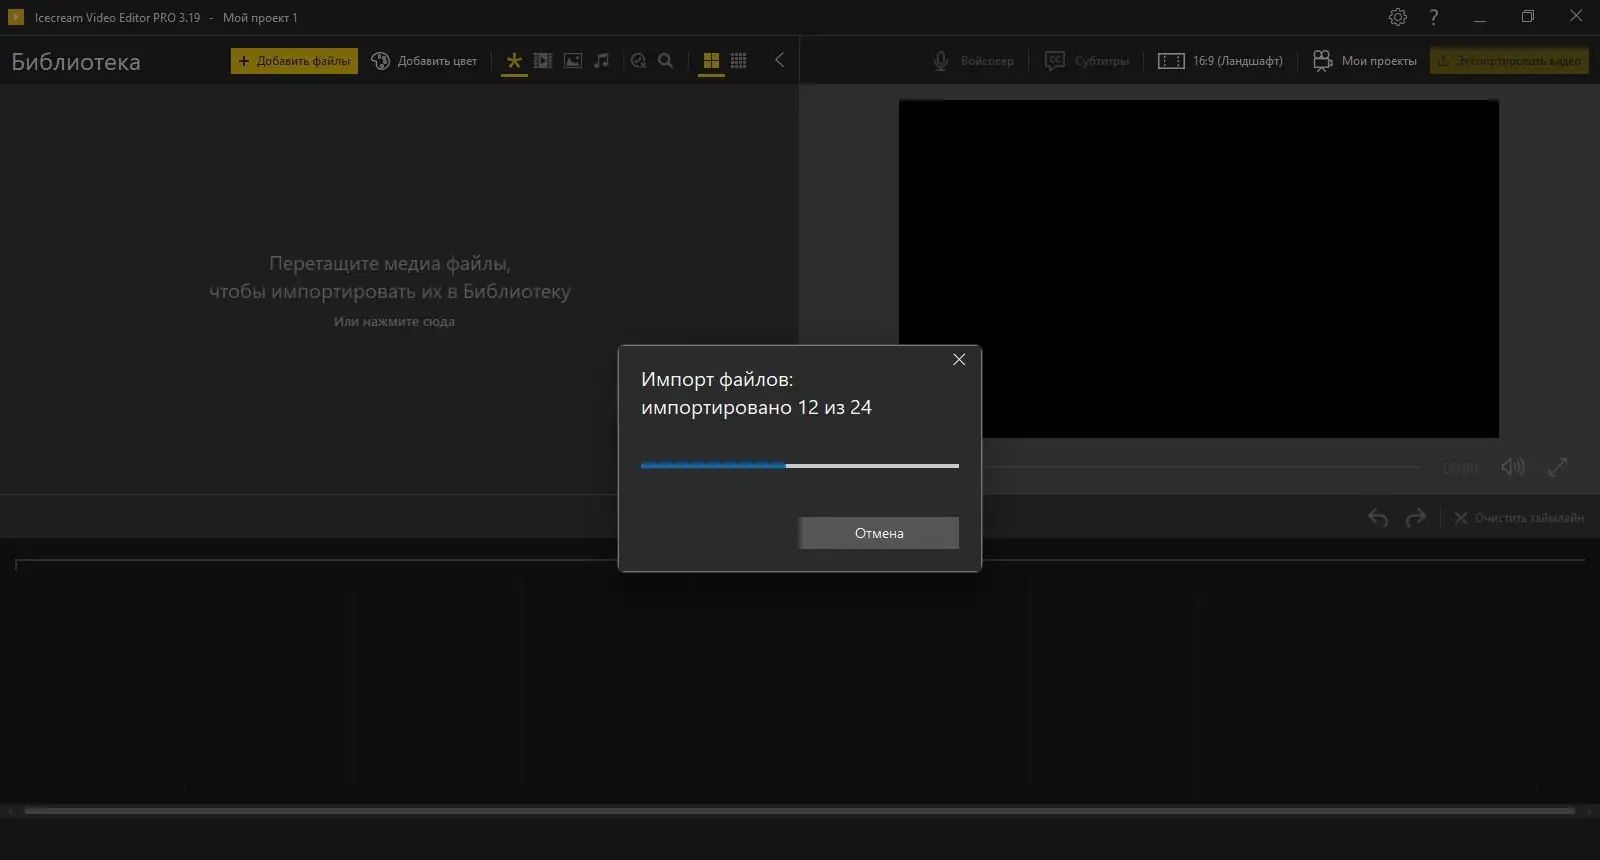Click the preview playback seek bar
Screen dimensions: 1600x860
pos(1200,467)
